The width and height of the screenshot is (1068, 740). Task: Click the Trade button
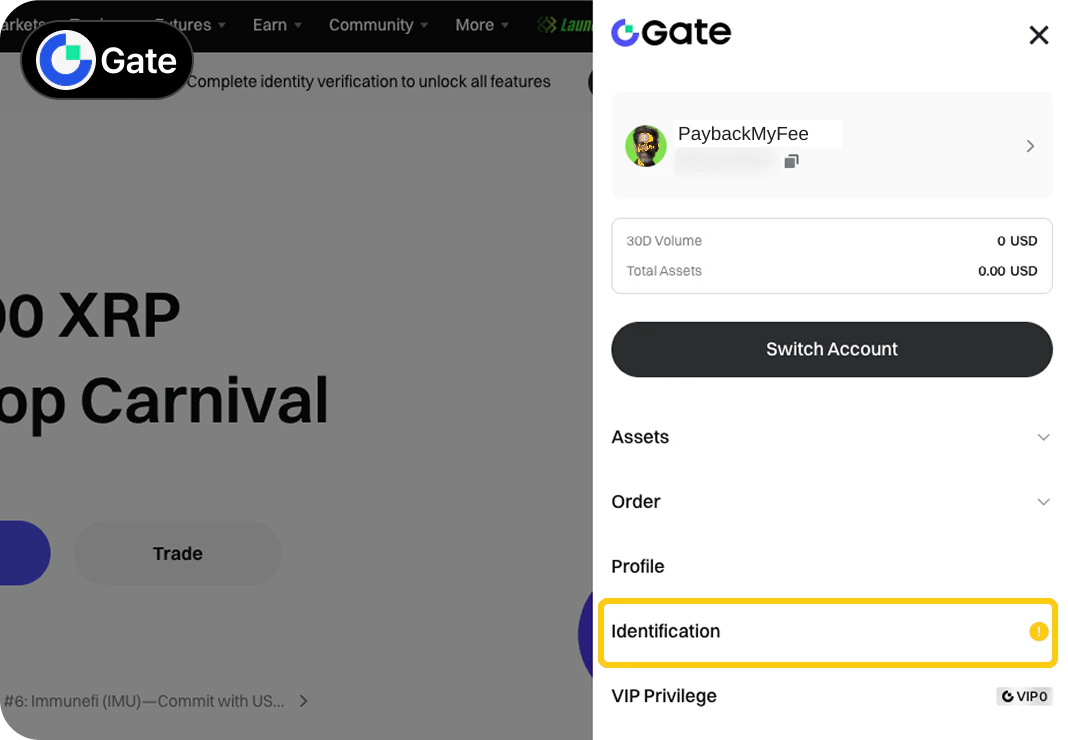[177, 553]
